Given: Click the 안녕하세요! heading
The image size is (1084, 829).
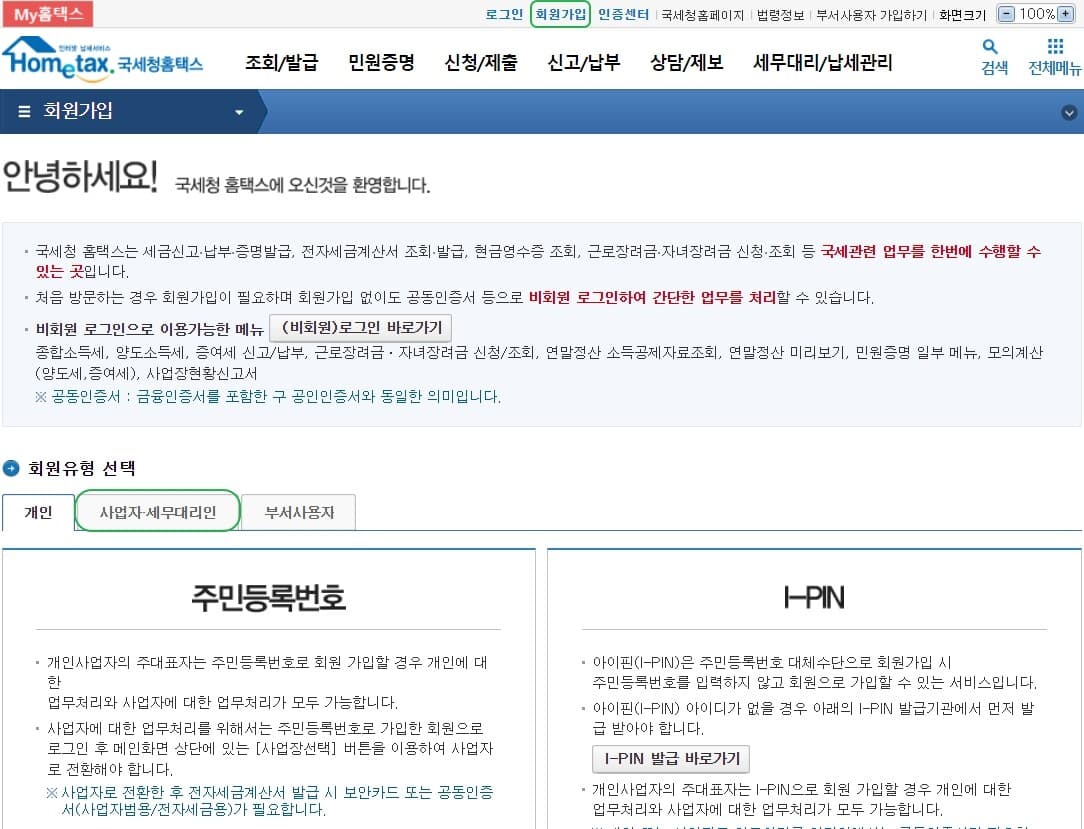Looking at the screenshot, I should pyautogui.click(x=80, y=176).
